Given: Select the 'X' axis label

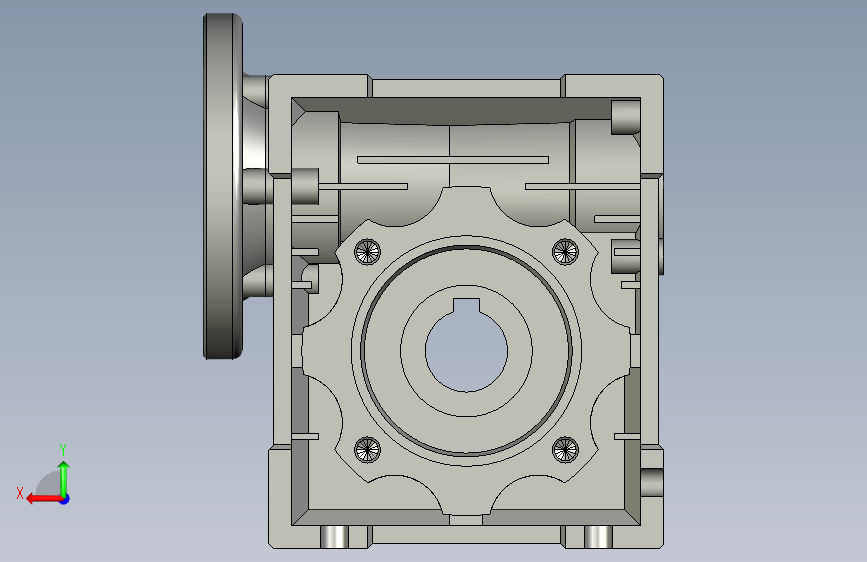Looking at the screenshot, I should click(x=20, y=493).
